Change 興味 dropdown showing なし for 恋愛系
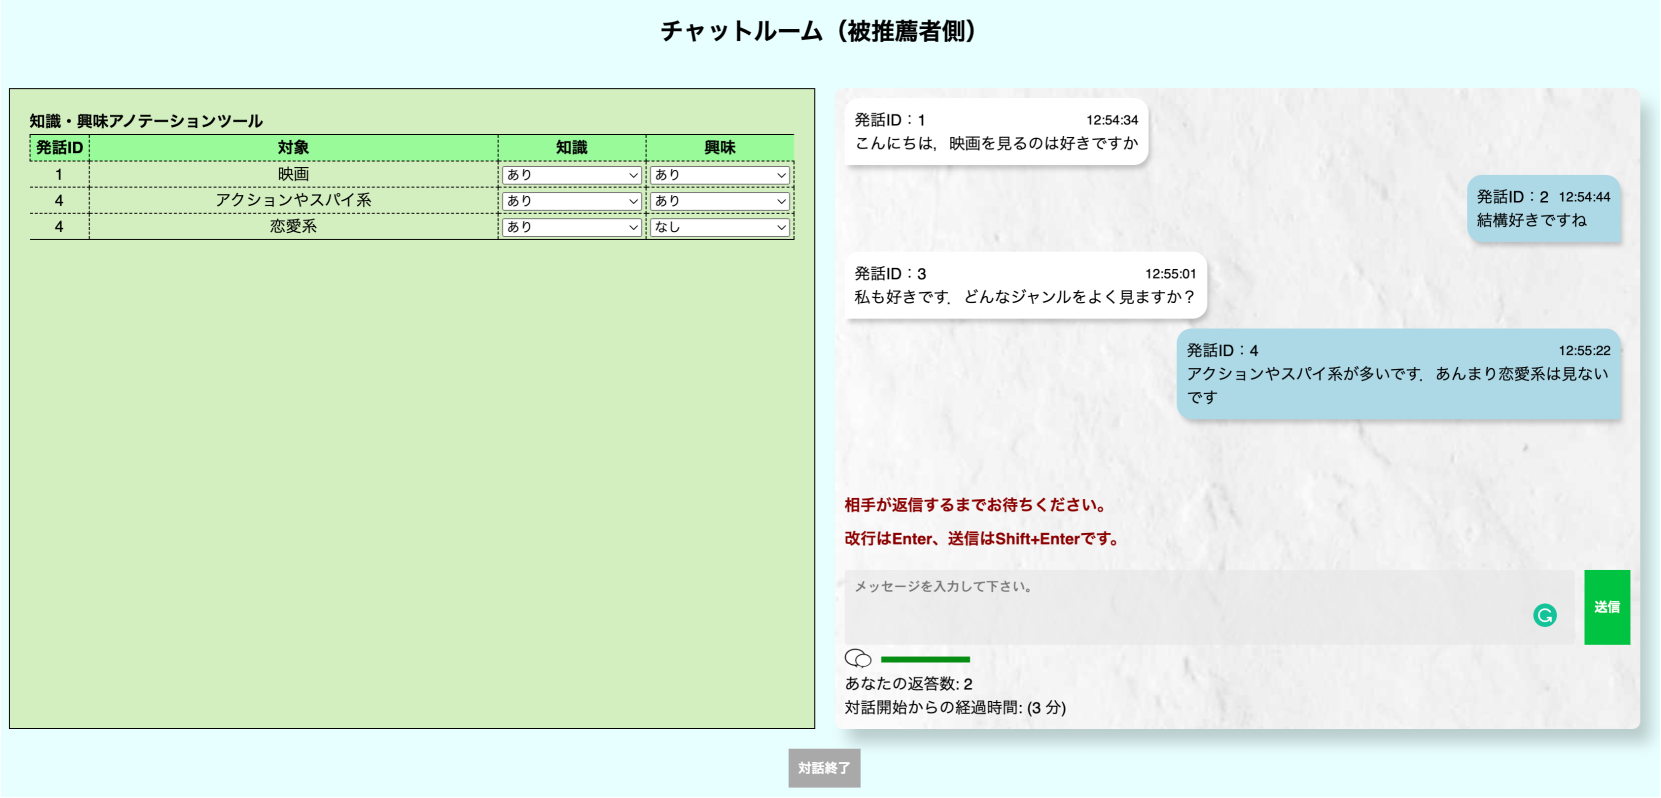 click(719, 227)
